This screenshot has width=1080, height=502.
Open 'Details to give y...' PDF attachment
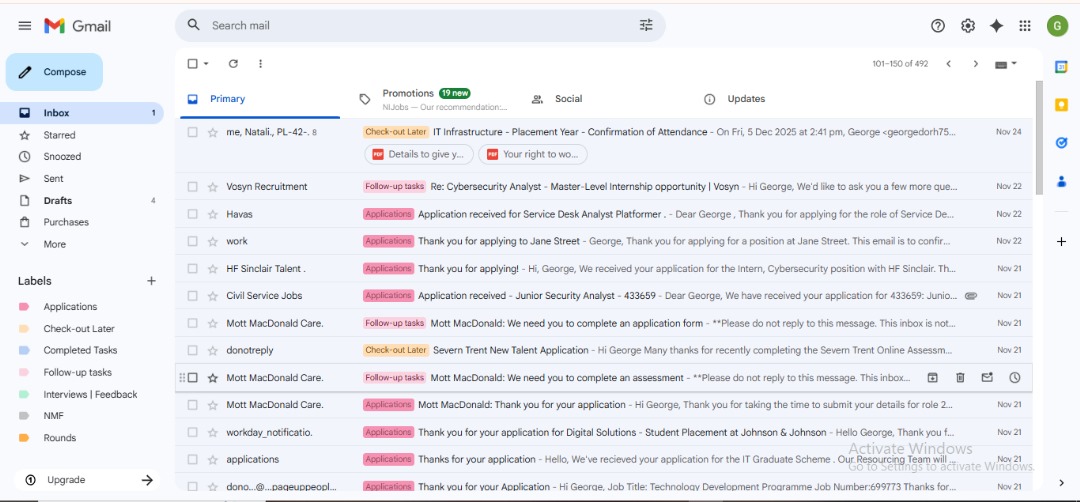[x=419, y=154]
